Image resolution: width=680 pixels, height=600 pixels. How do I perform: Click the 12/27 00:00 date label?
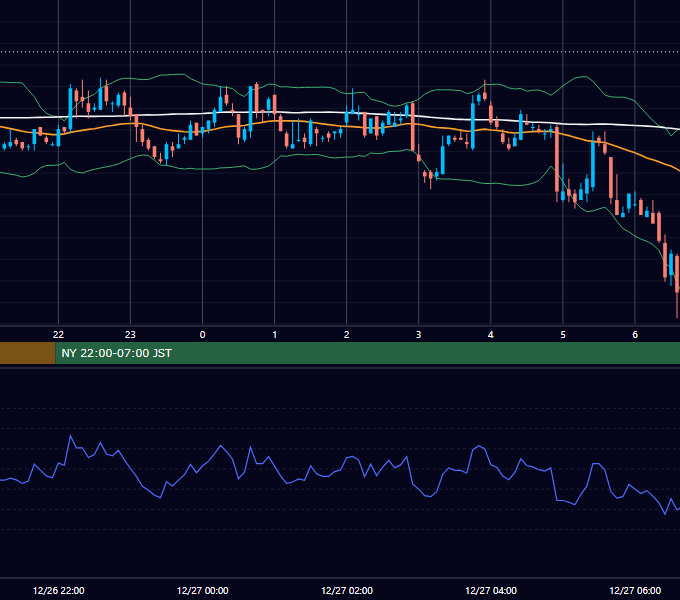(203, 590)
